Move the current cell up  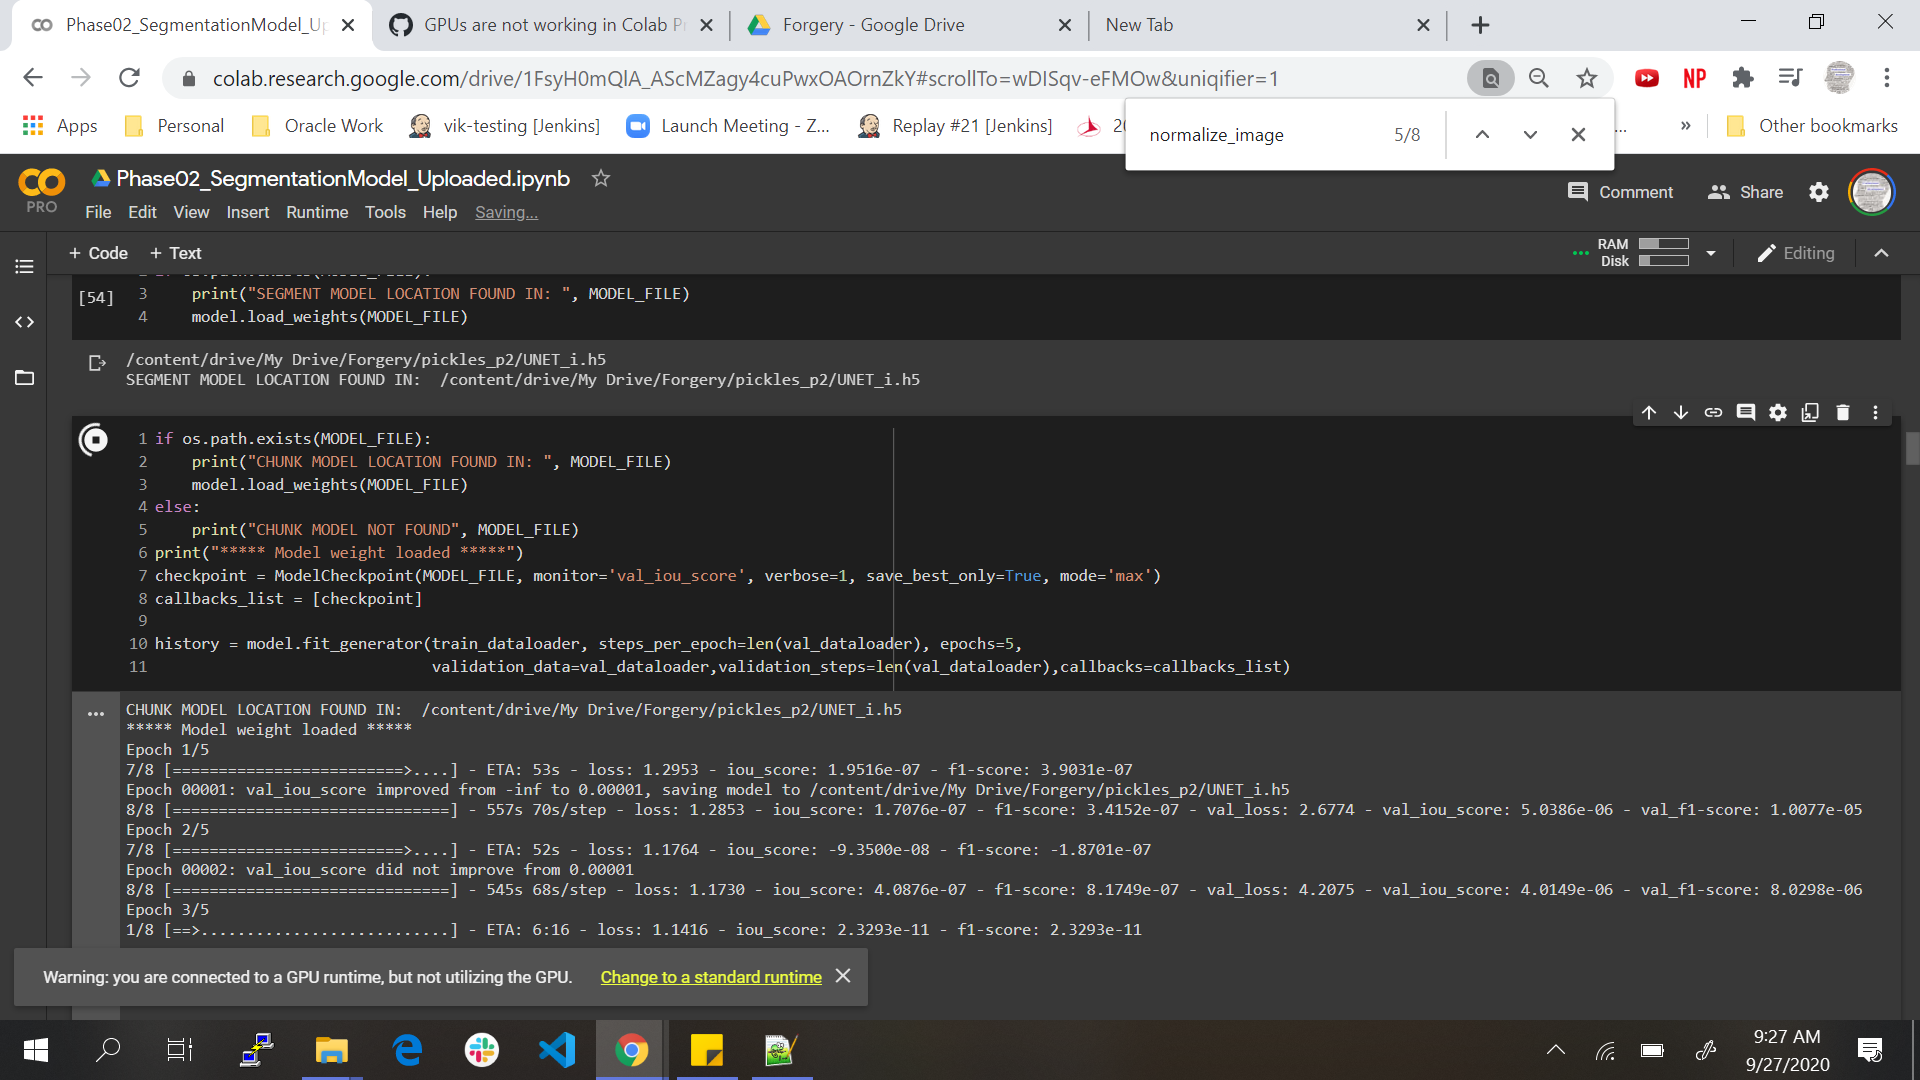click(1649, 412)
